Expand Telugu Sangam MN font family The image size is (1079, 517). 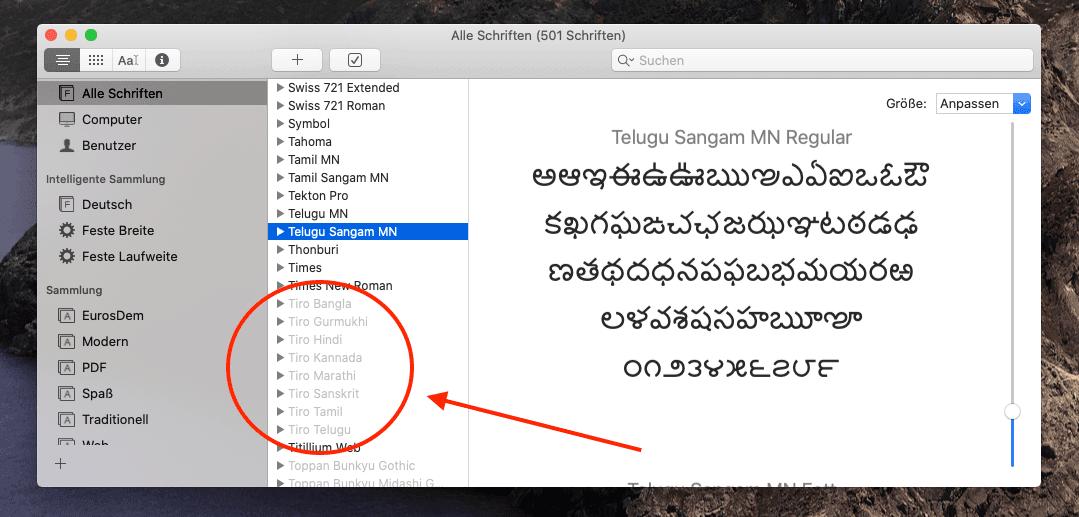point(280,232)
